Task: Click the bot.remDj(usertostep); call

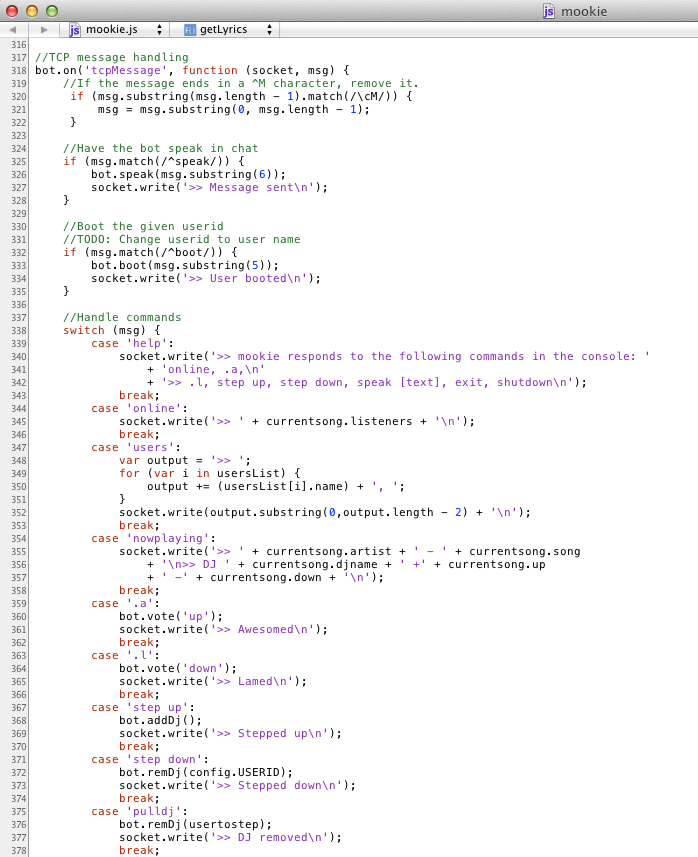Action: point(196,825)
